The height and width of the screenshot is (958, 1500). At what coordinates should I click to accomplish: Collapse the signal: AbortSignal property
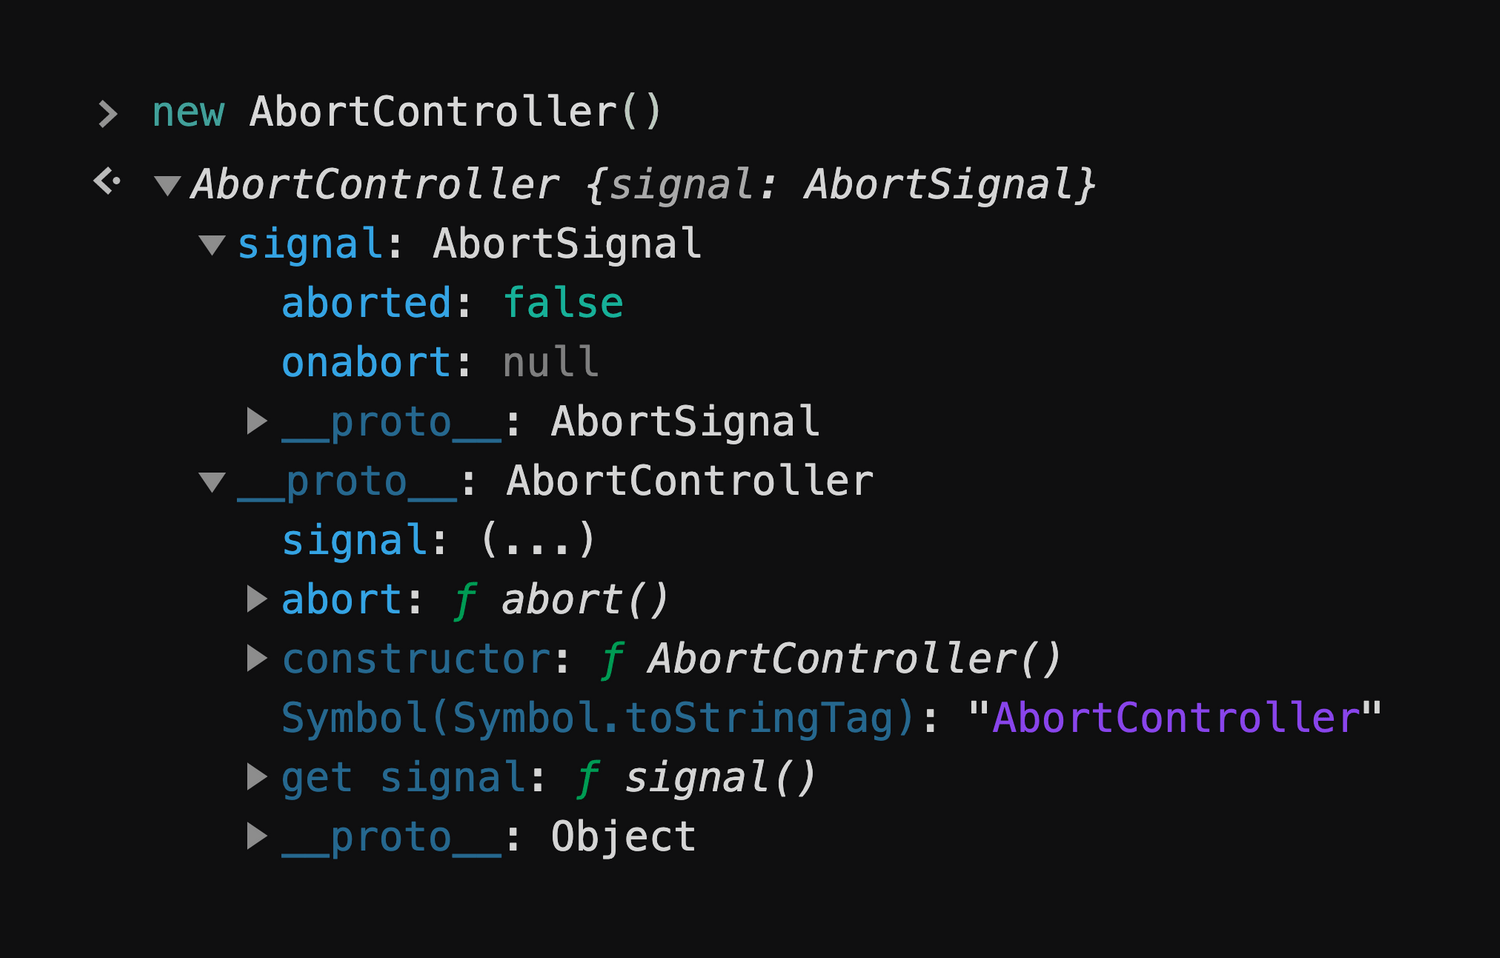point(212,244)
